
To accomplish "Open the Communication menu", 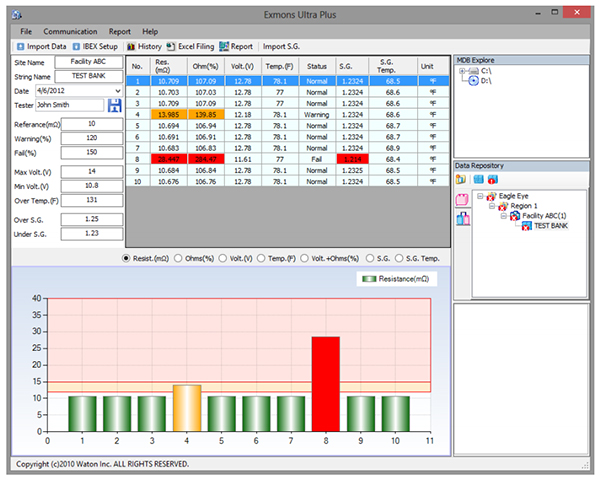I will point(70,32).
